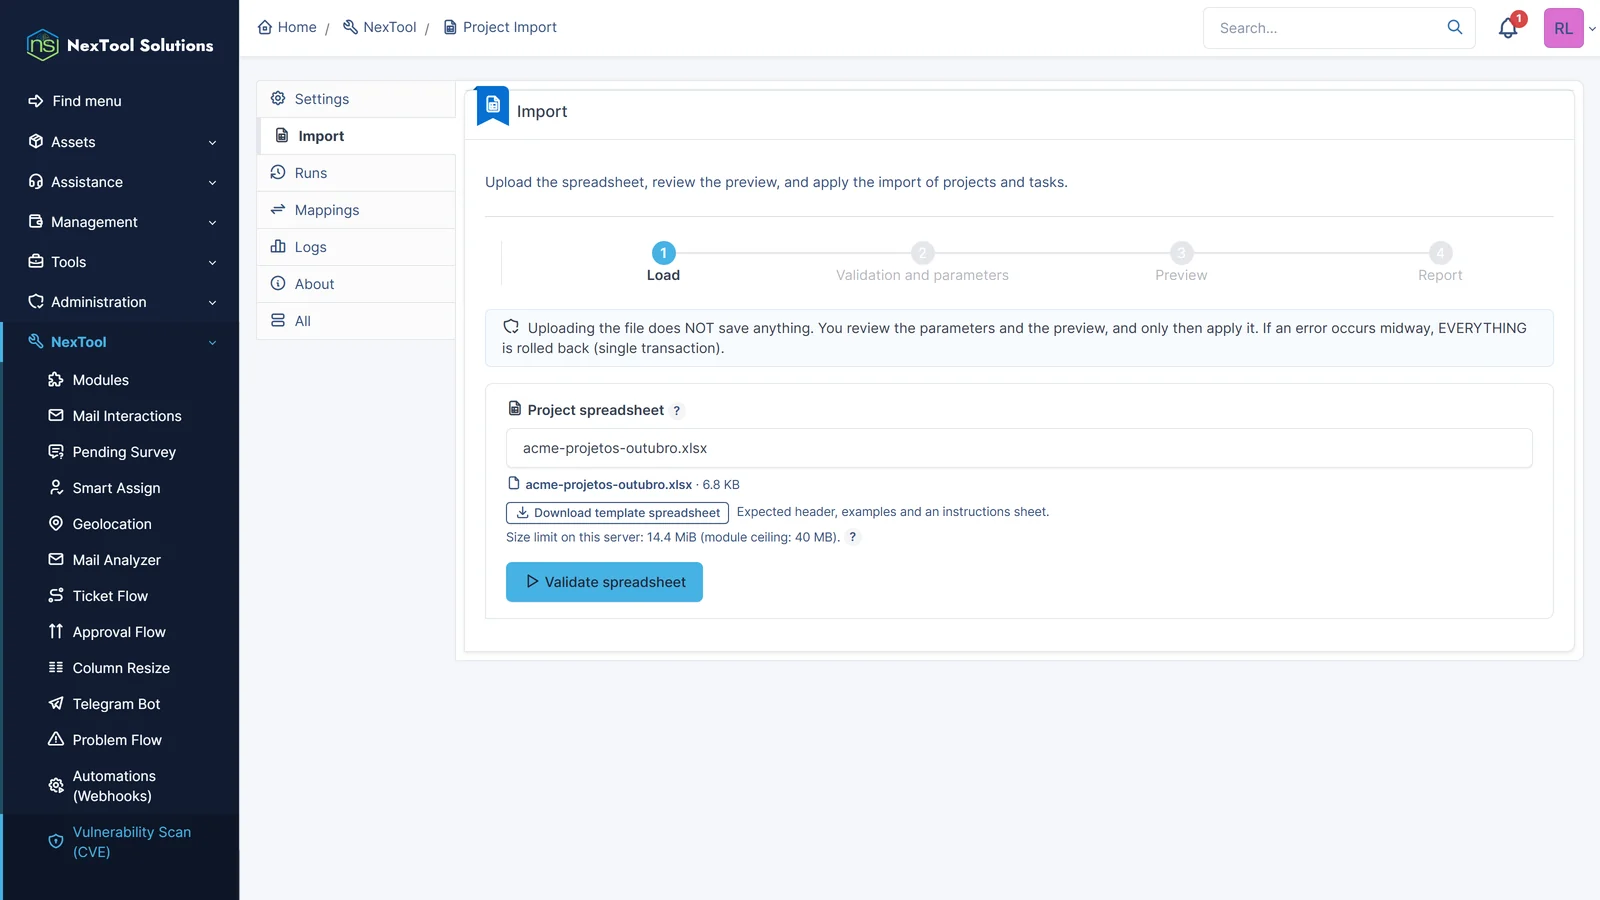The image size is (1600, 900).
Task: Expand the Assistance menu
Action: click(x=120, y=182)
